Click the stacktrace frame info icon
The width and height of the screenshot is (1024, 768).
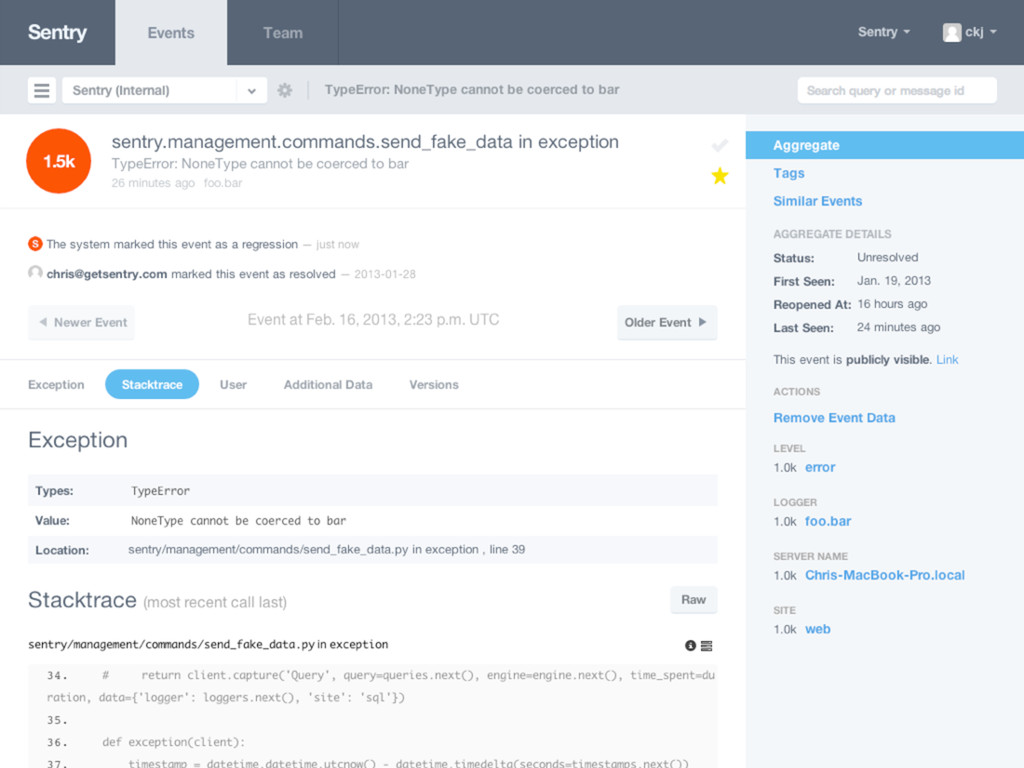pos(690,645)
